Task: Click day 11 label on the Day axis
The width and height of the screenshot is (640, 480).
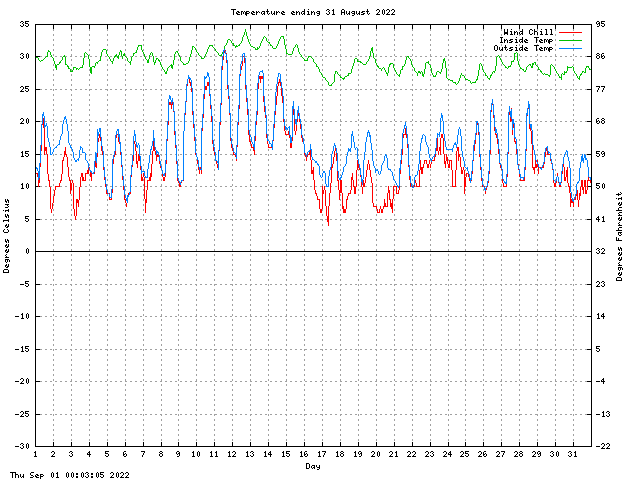Action: 214,454
